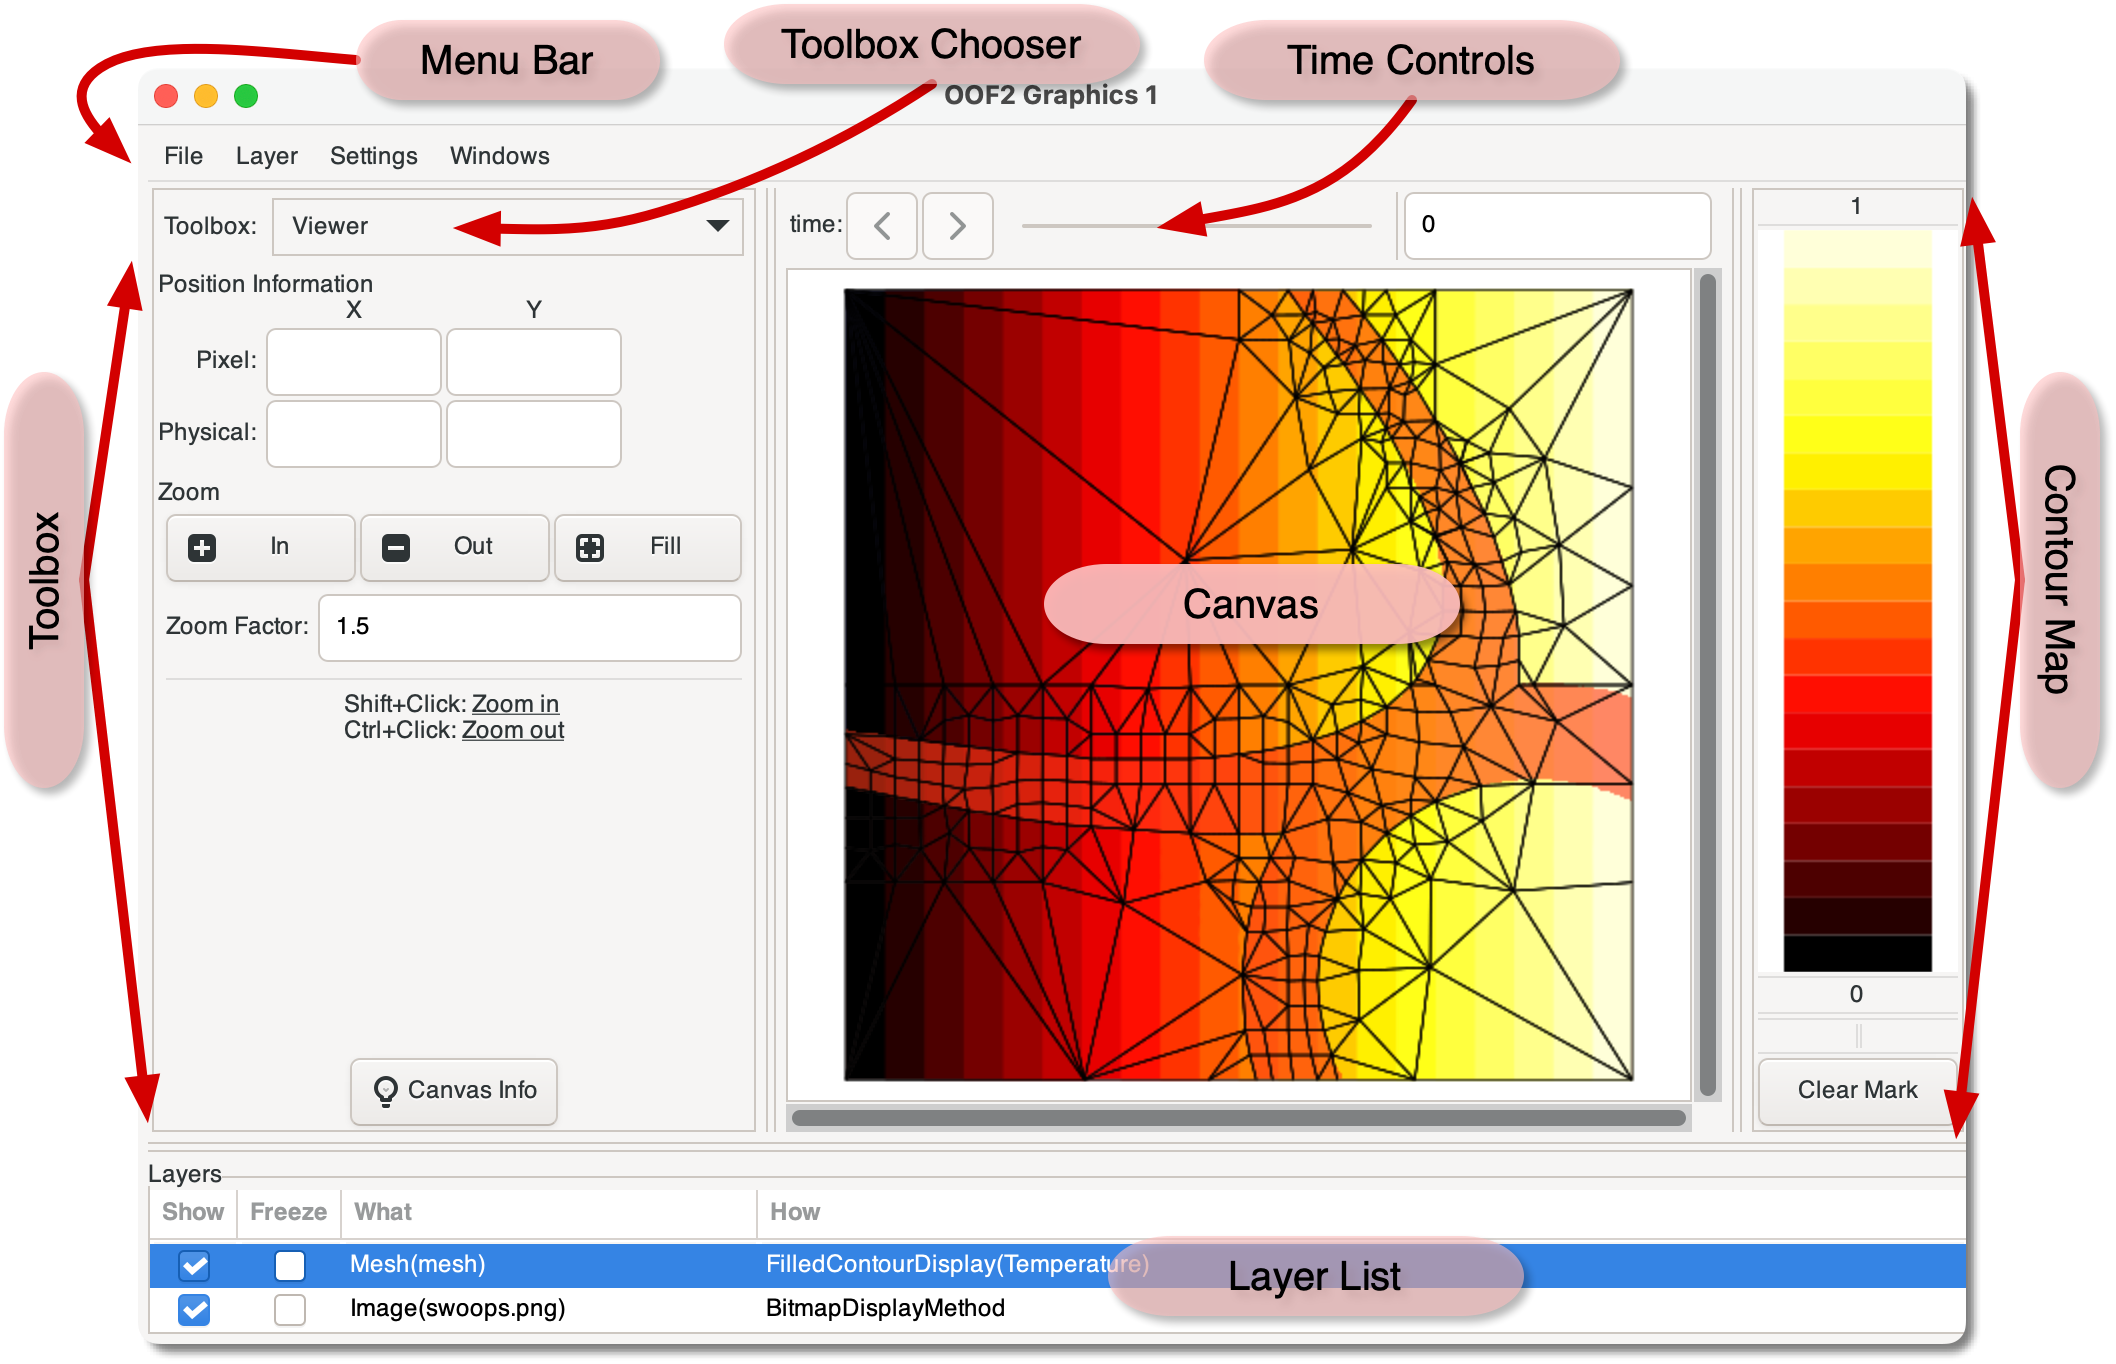Click the yellow minimize window button
The height and width of the screenshot is (1364, 2116).
(206, 96)
